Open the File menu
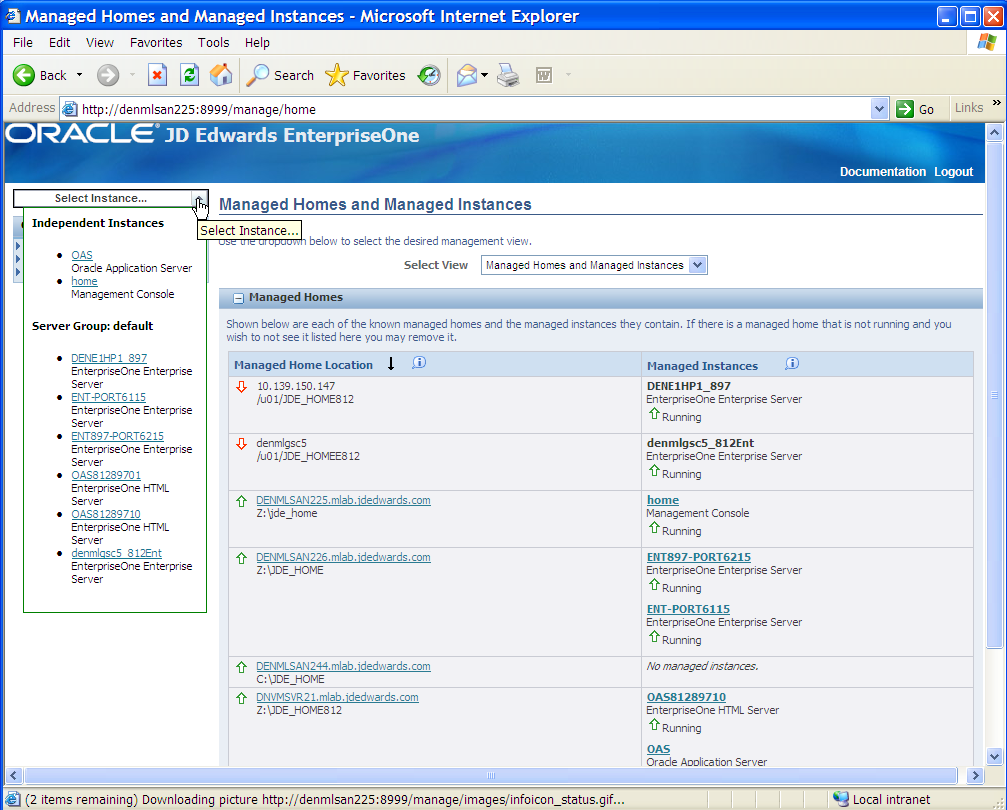This screenshot has height=810, width=1007. click(x=22, y=42)
